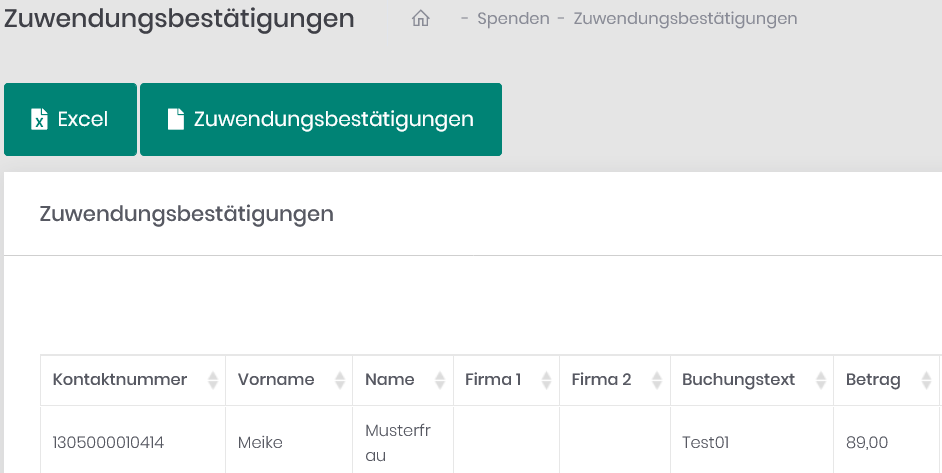
Task: Click sort arrows next to Betrag
Action: (x=925, y=380)
